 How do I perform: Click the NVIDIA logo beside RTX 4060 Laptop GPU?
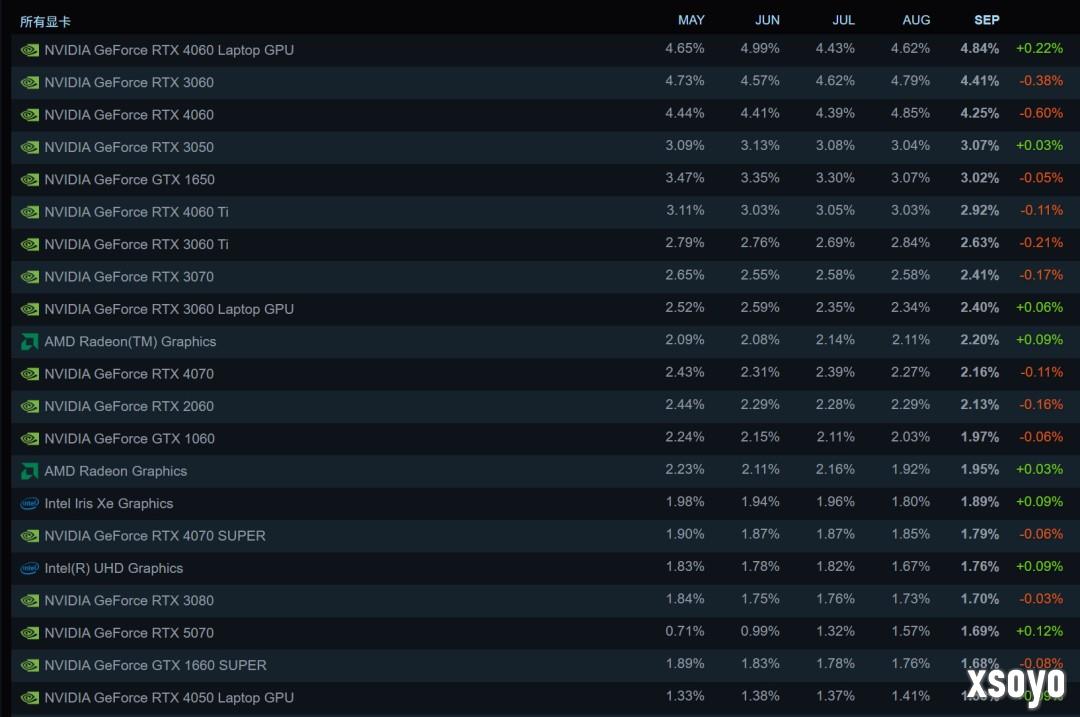point(29,50)
